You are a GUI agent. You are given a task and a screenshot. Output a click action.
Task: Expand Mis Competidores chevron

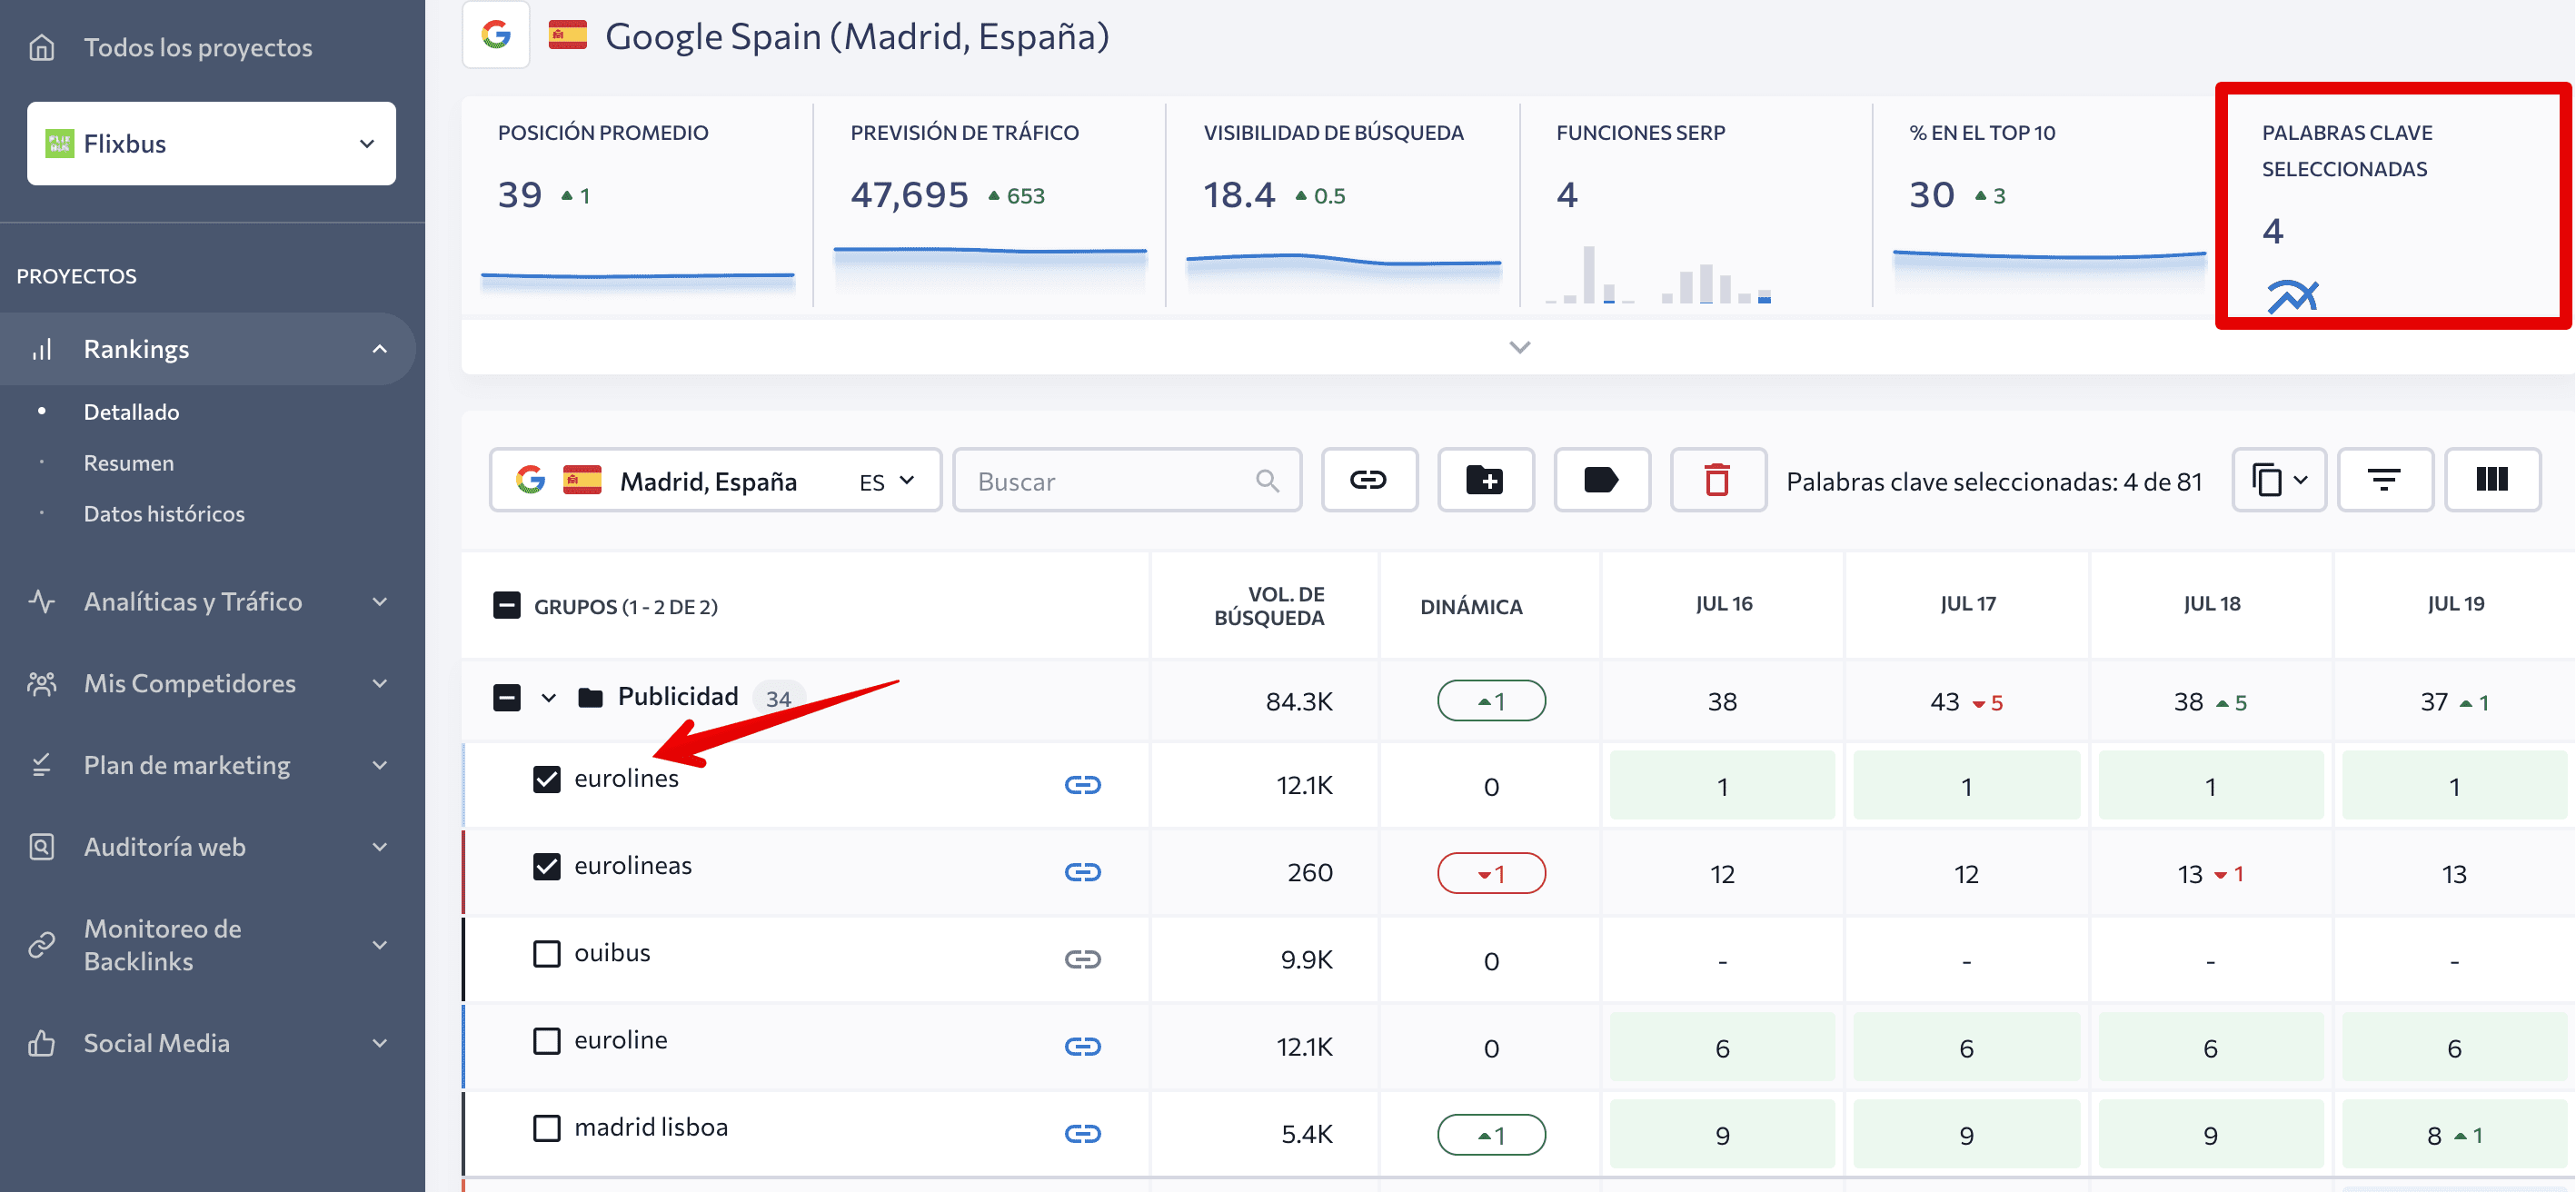(380, 683)
